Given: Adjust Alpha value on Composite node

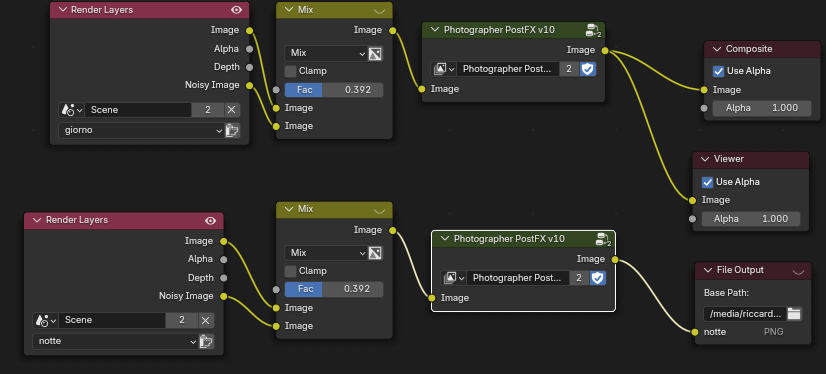Looking at the screenshot, I should (x=762, y=109).
